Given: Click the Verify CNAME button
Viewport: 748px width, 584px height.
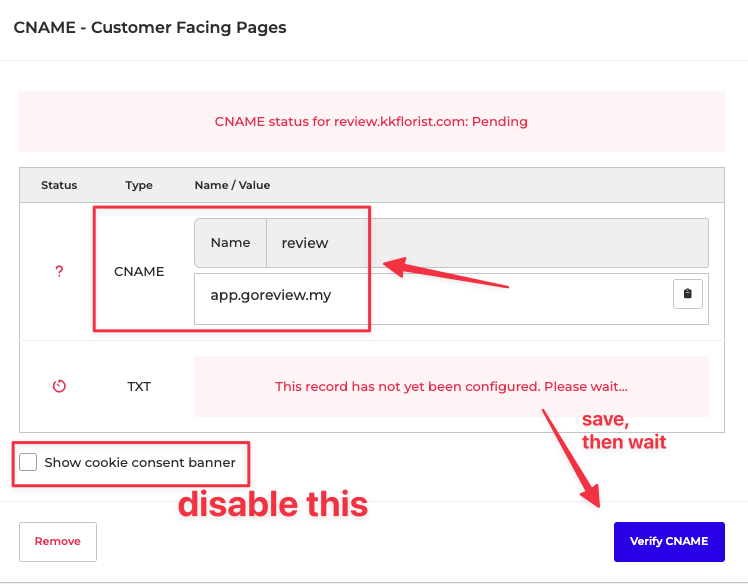Looking at the screenshot, I should click(x=668, y=541).
